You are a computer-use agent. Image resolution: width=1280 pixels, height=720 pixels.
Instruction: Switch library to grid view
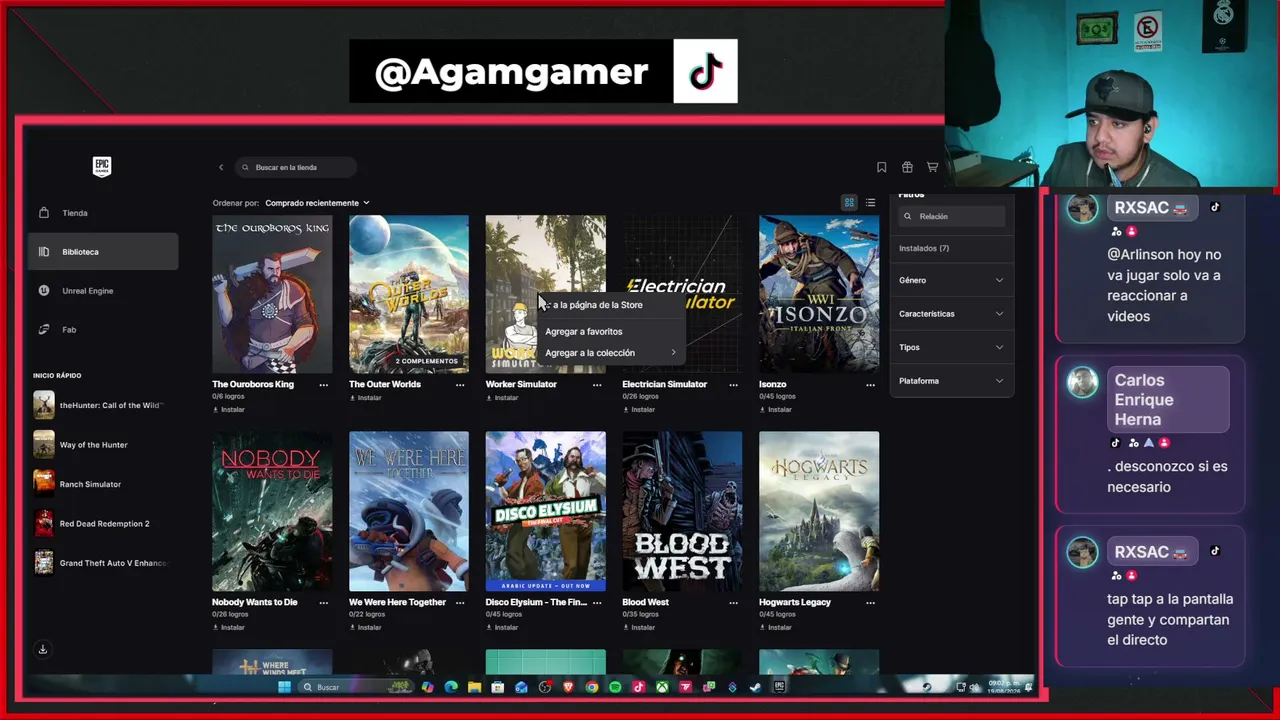point(849,203)
